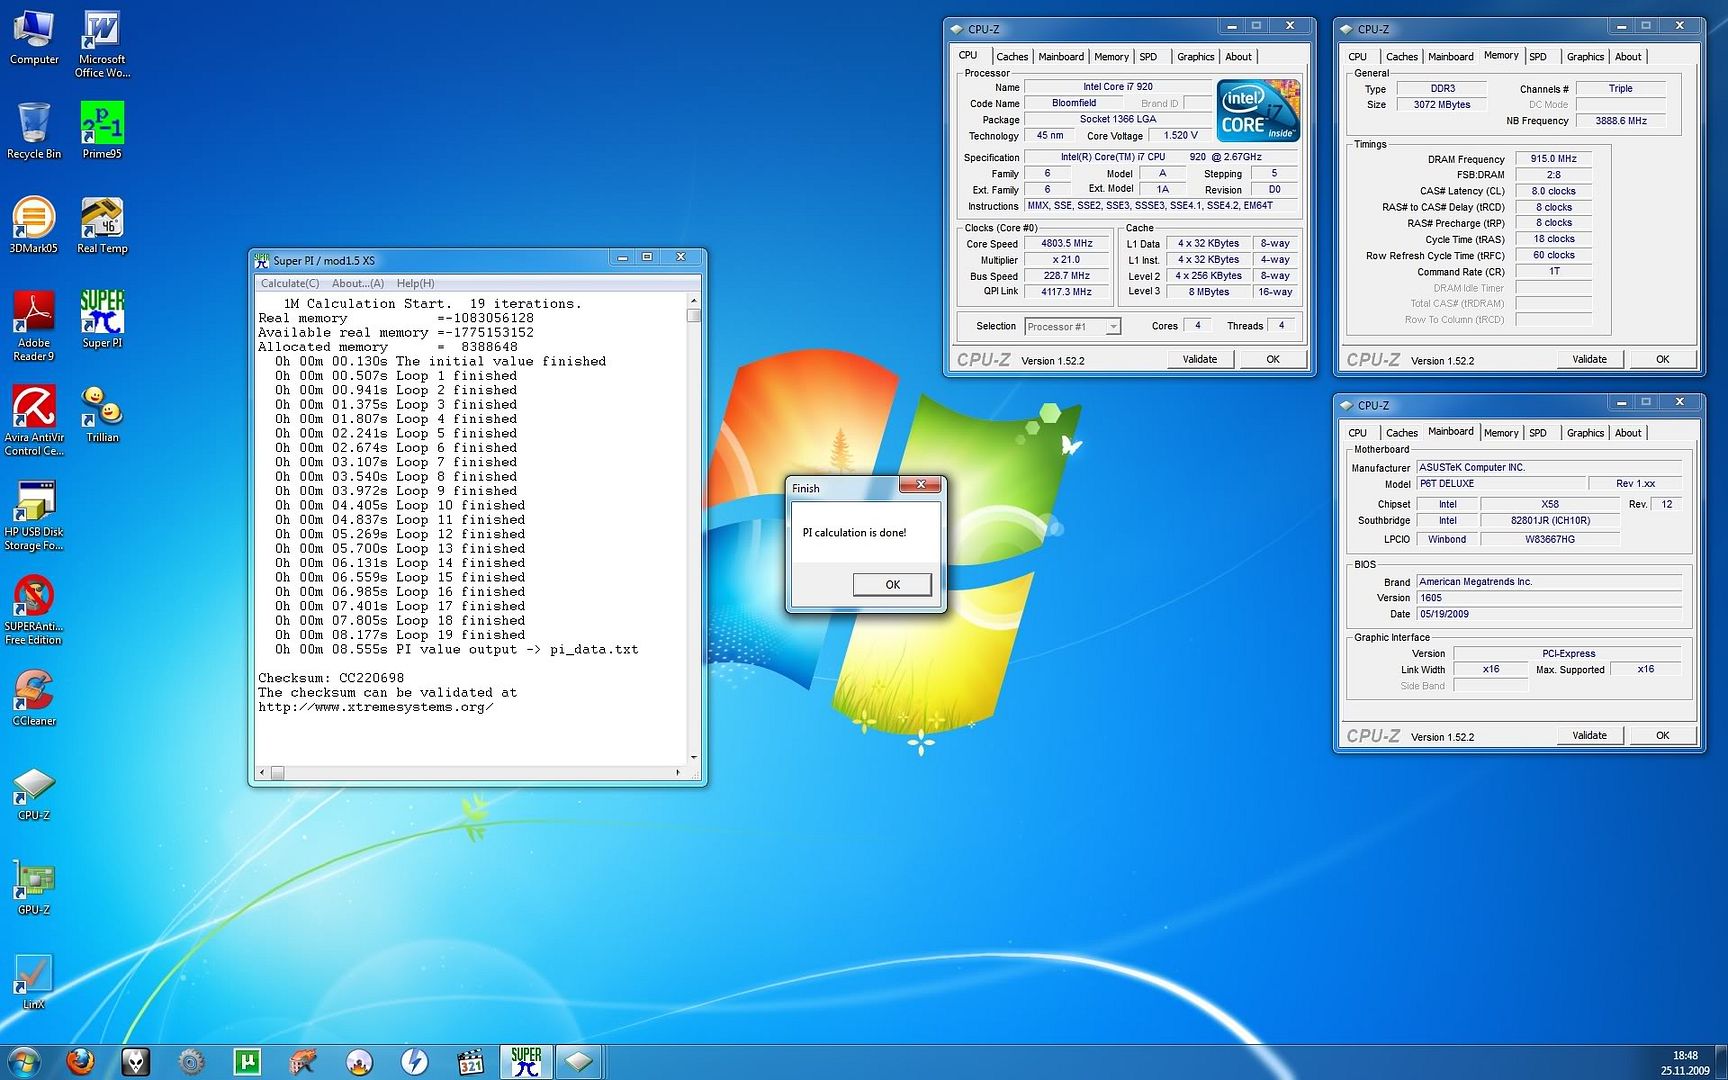Click horizontal scrollbar thumb in Super PI
The width and height of the screenshot is (1728, 1080).
[278, 773]
